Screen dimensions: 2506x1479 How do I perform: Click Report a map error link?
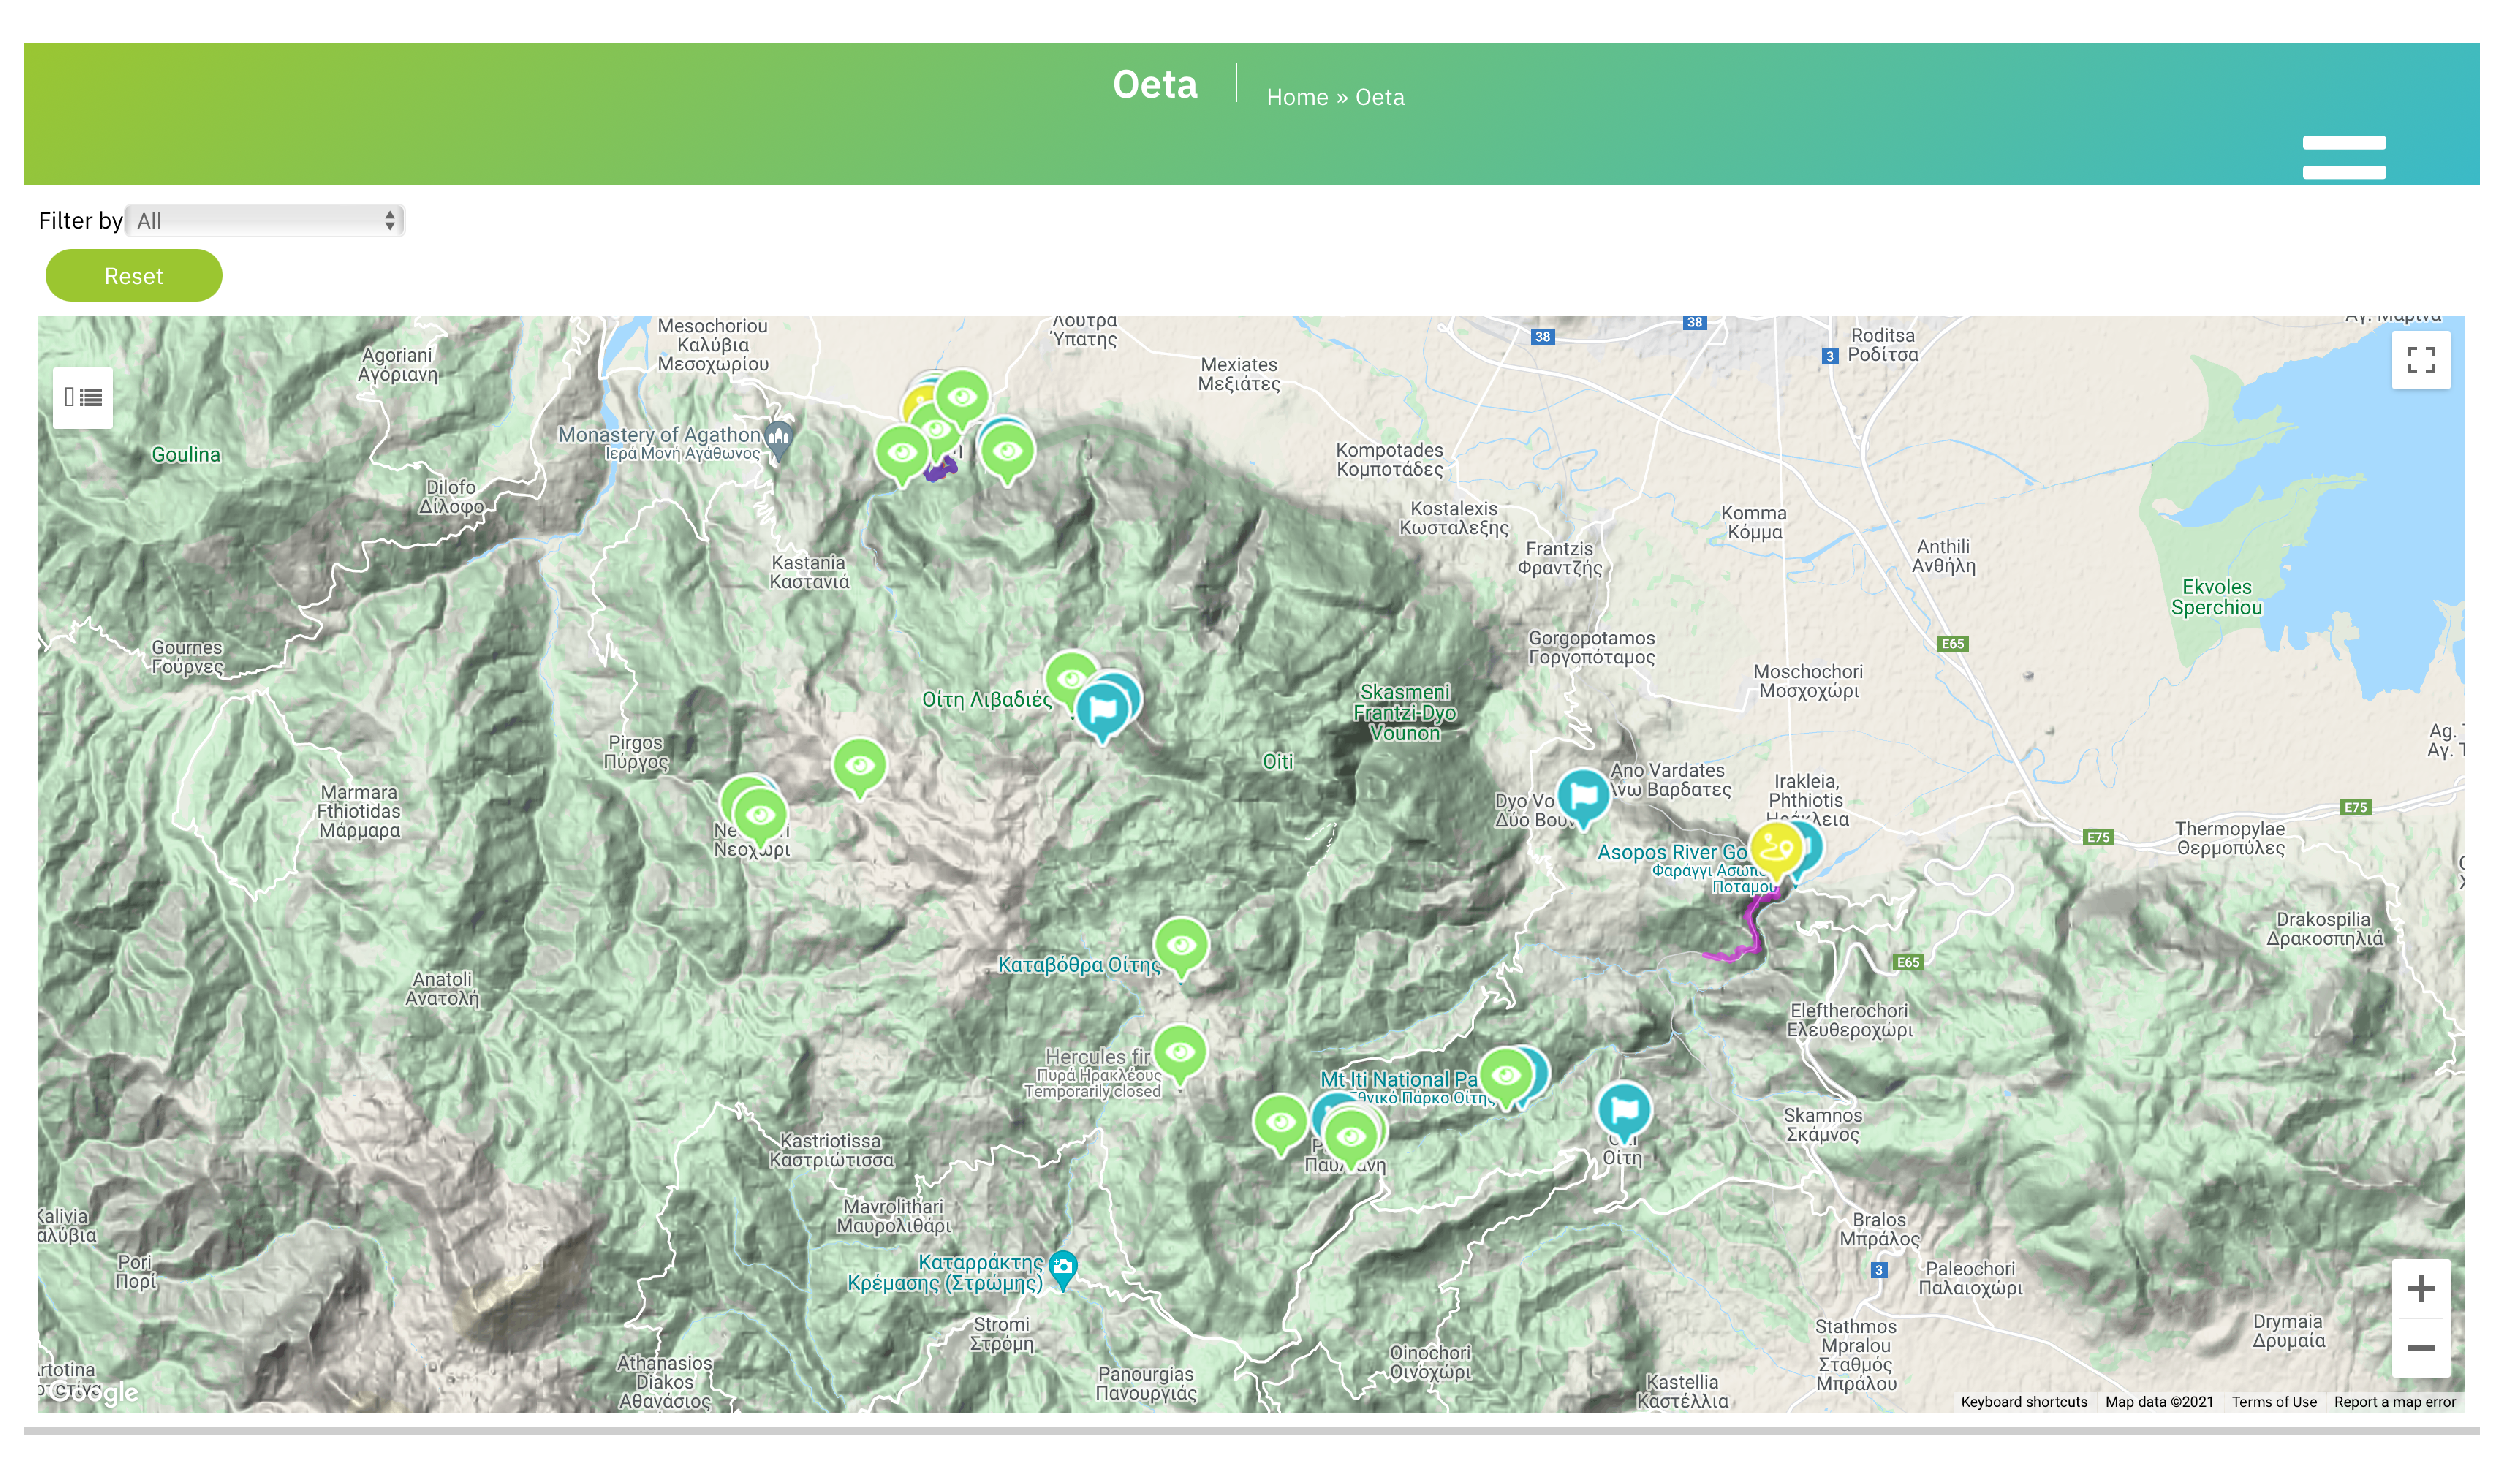[x=2393, y=1402]
